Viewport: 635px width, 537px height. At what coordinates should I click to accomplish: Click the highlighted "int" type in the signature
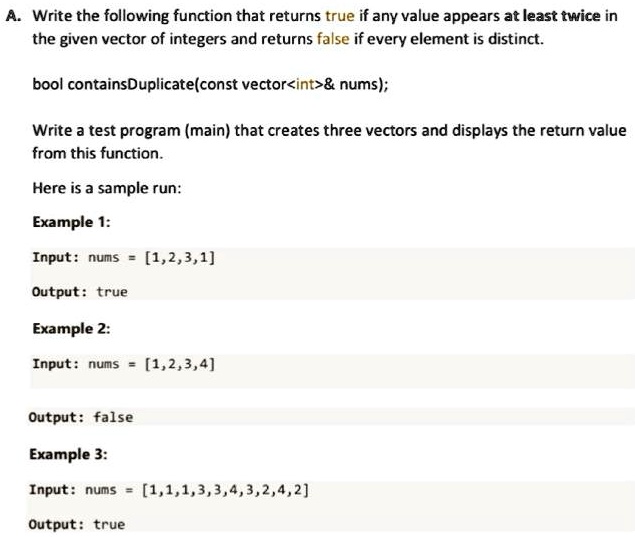coord(305,84)
